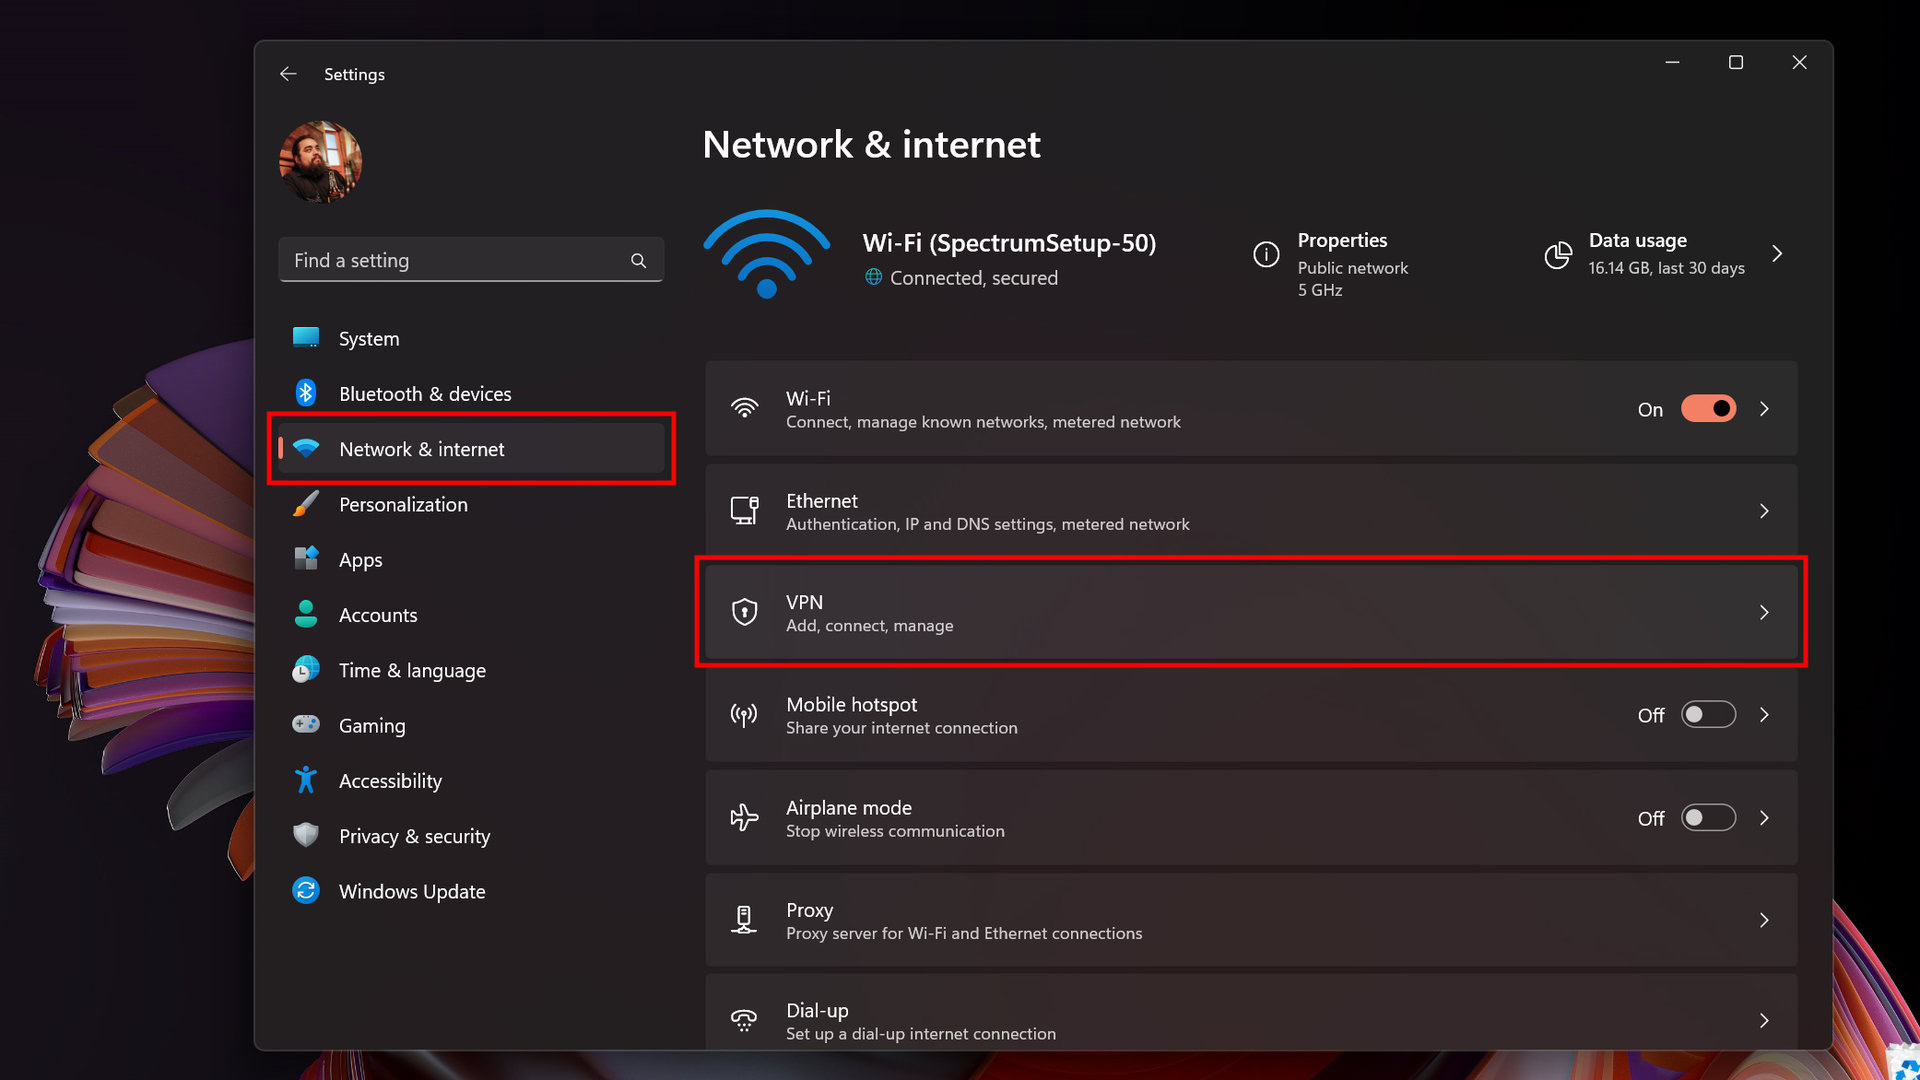Open the VPN settings row

tap(1250, 613)
